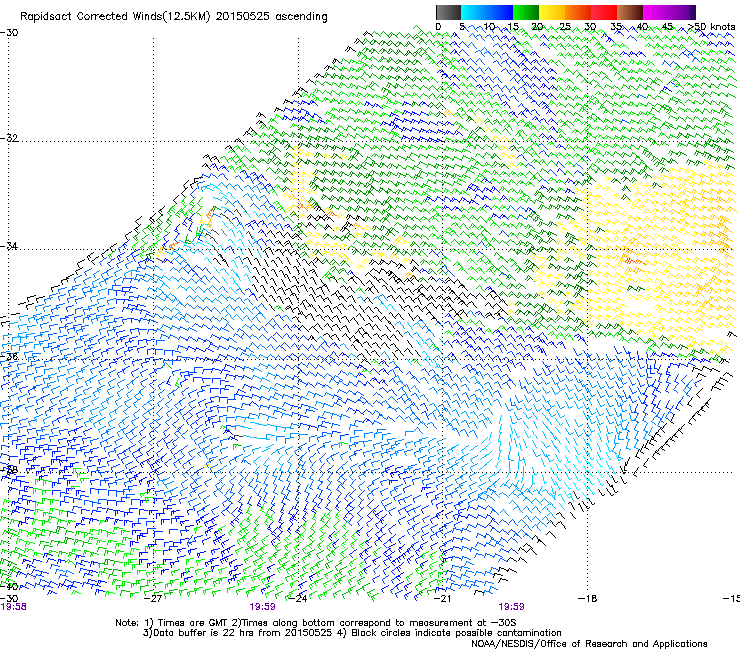Click the -40 latitude axis label
740x650 pixels.
9,586
